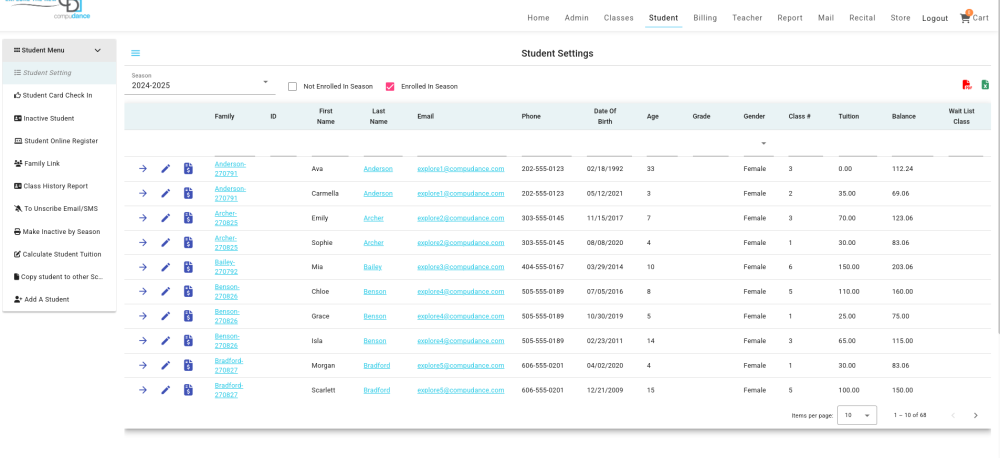This screenshot has width=1000, height=458.
Task: Open To Unscribe Email/SMS in sidebar
Action: click(59, 209)
